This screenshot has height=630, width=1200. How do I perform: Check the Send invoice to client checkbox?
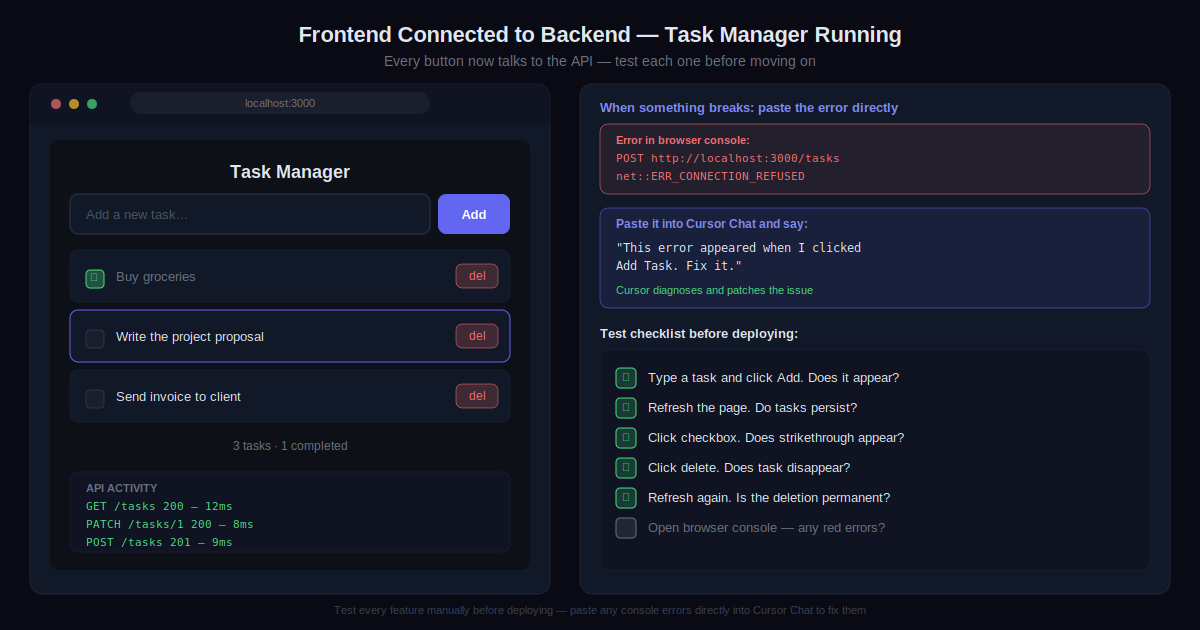click(x=95, y=398)
